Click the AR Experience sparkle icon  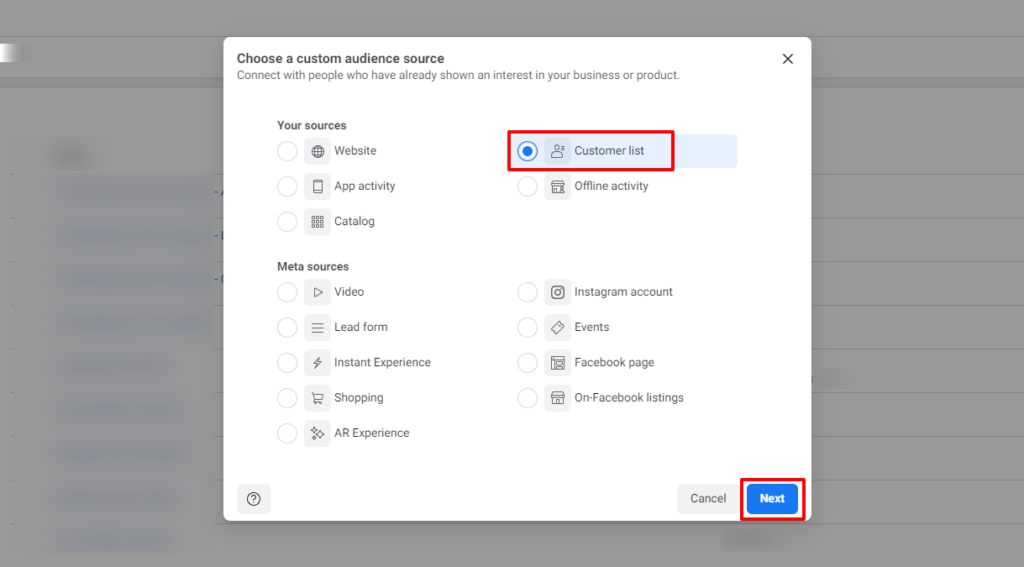(x=317, y=434)
